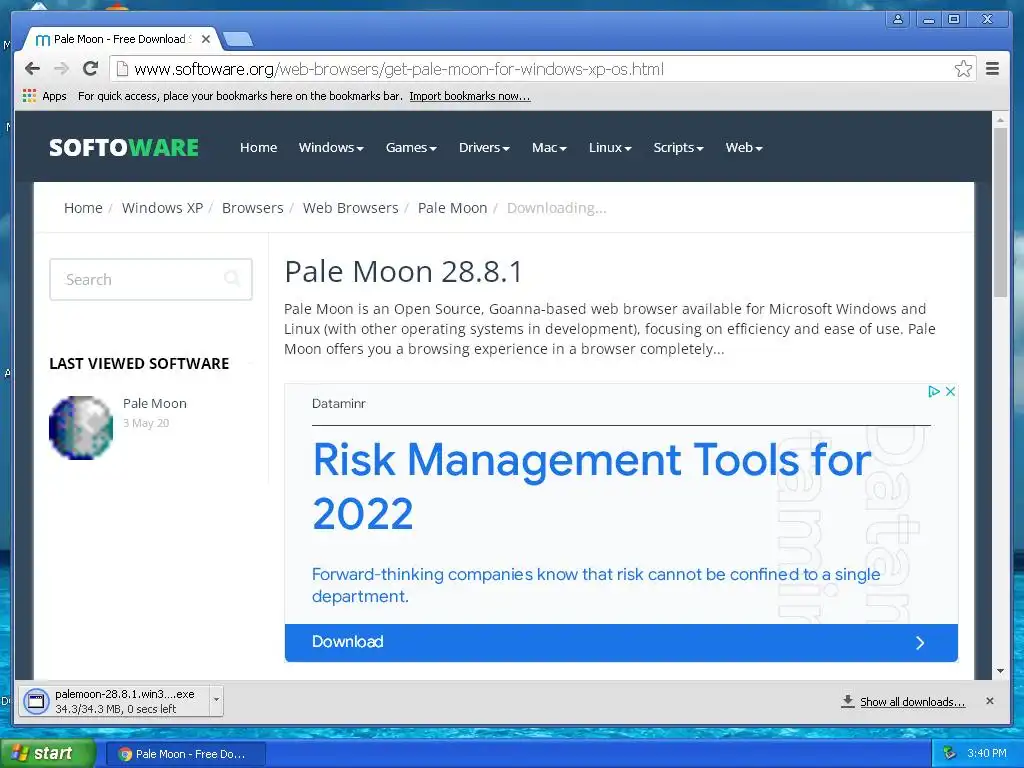Image resolution: width=1024 pixels, height=768 pixels.
Task: Close the downloads bar
Action: tap(989, 701)
